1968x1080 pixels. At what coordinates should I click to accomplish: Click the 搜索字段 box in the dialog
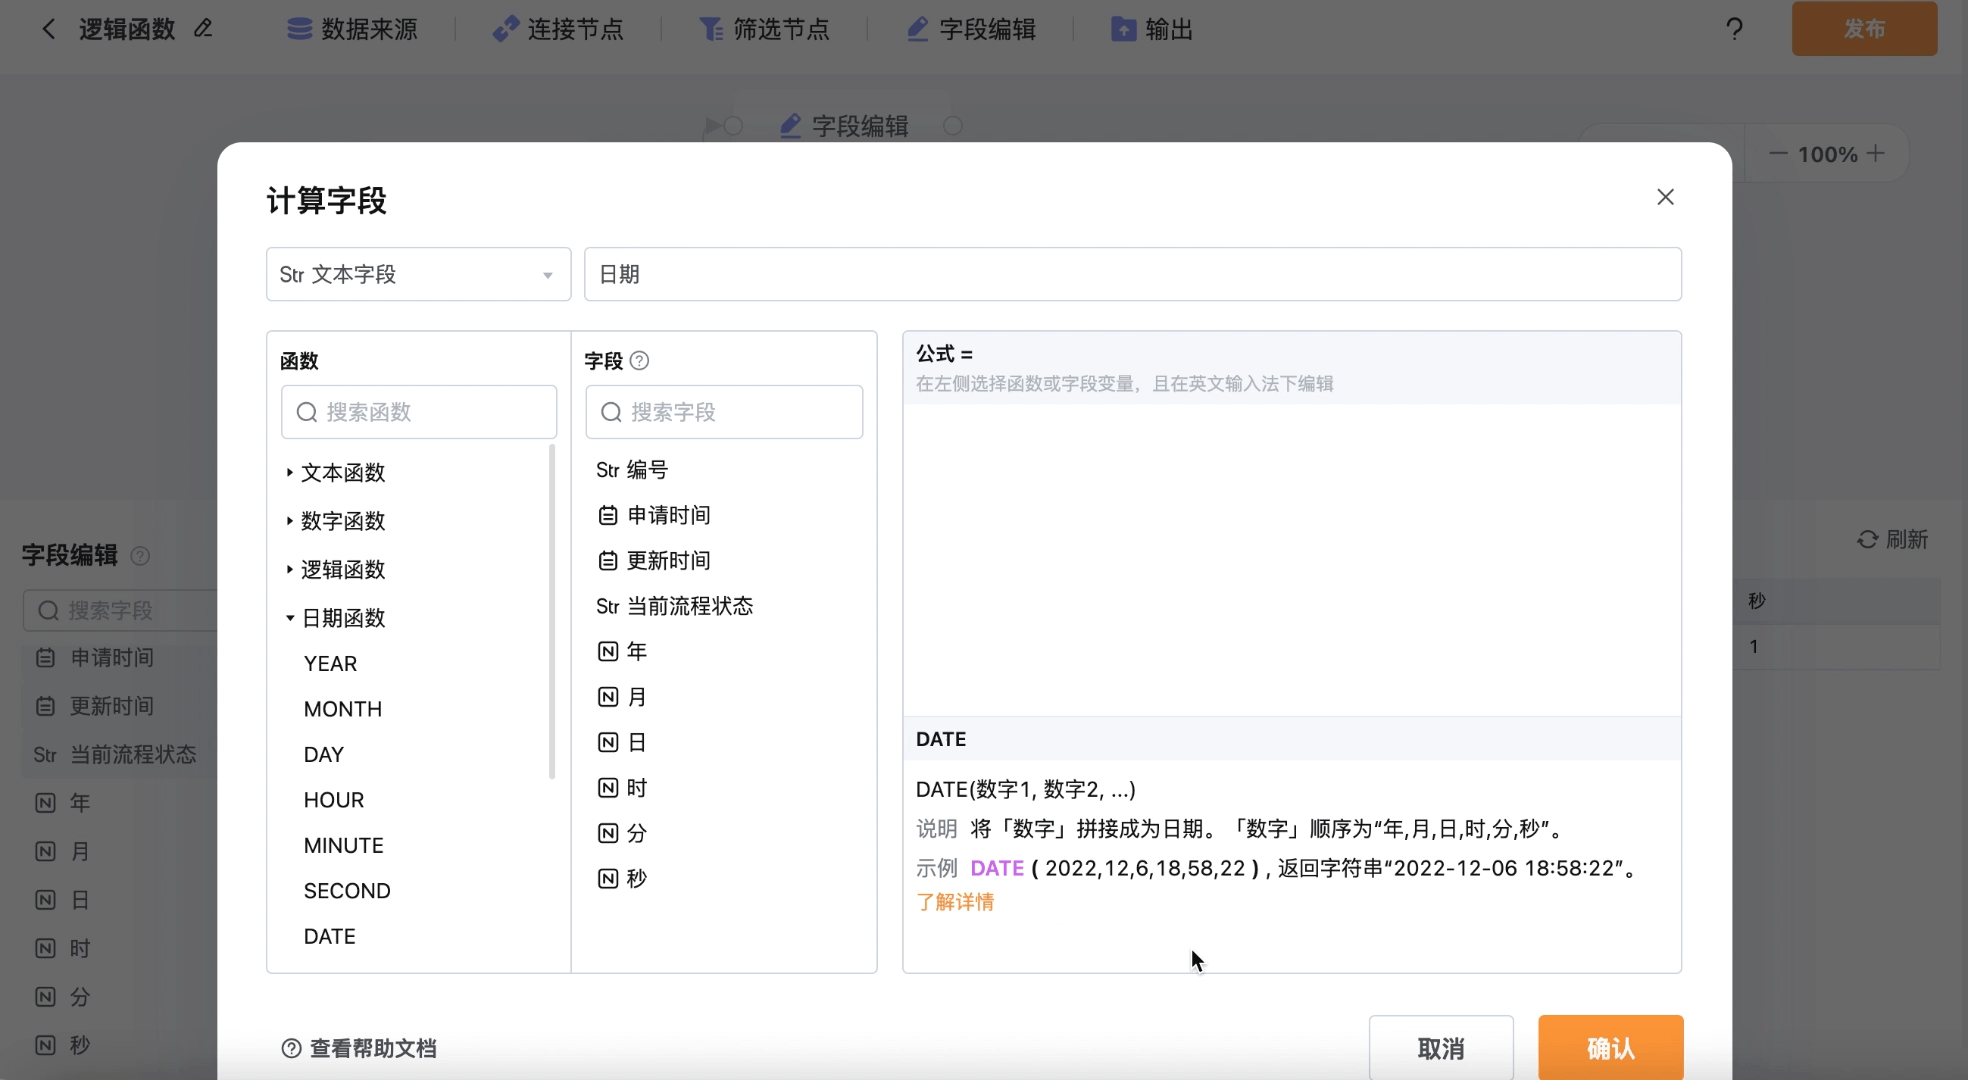pyautogui.click(x=724, y=412)
